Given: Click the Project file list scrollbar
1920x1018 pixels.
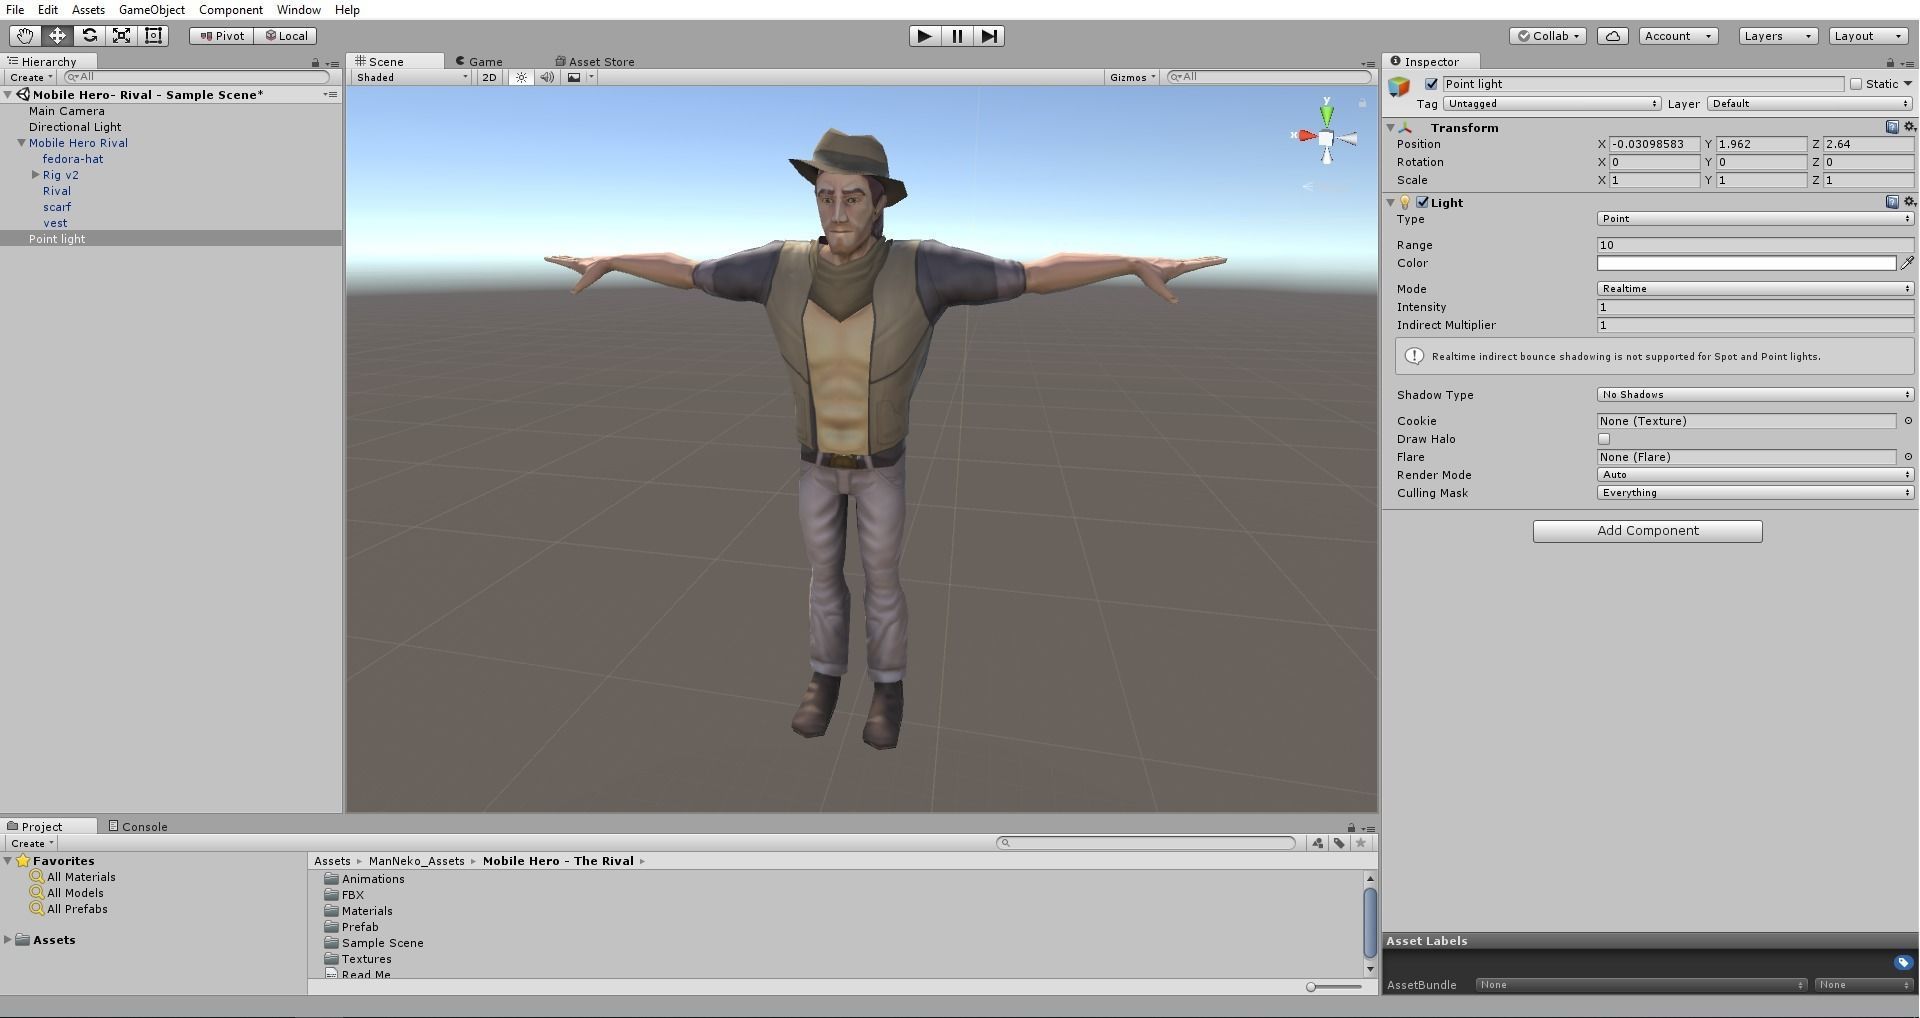Looking at the screenshot, I should (x=1370, y=924).
